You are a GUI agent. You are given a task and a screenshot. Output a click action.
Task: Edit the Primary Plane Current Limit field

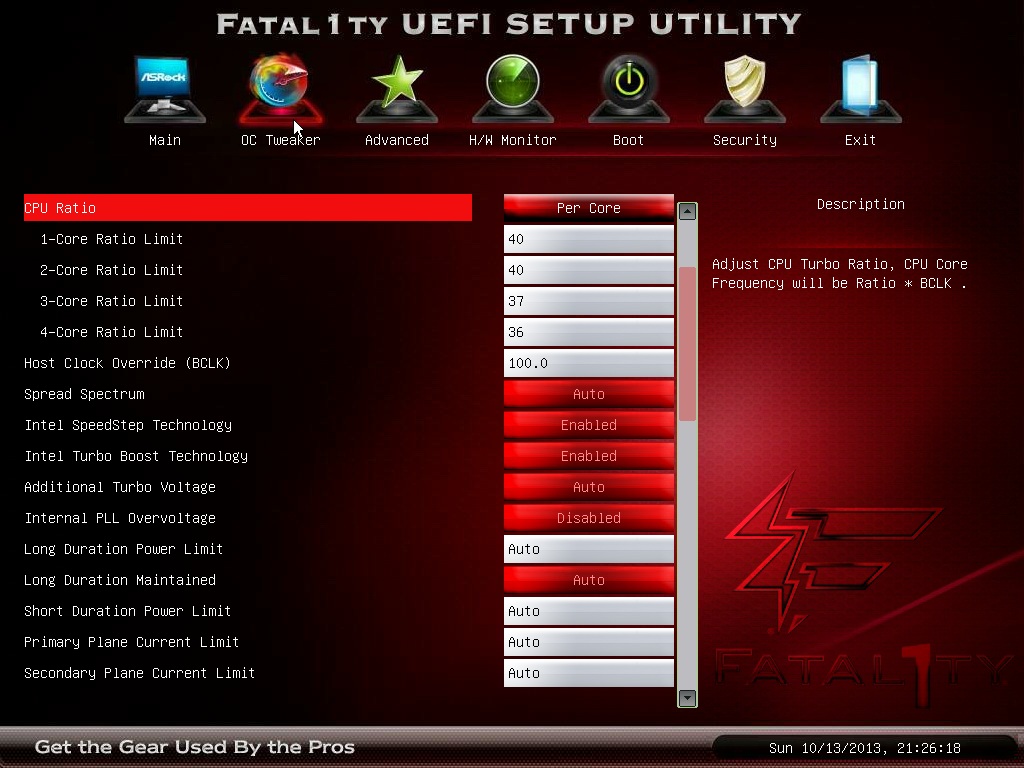point(588,642)
